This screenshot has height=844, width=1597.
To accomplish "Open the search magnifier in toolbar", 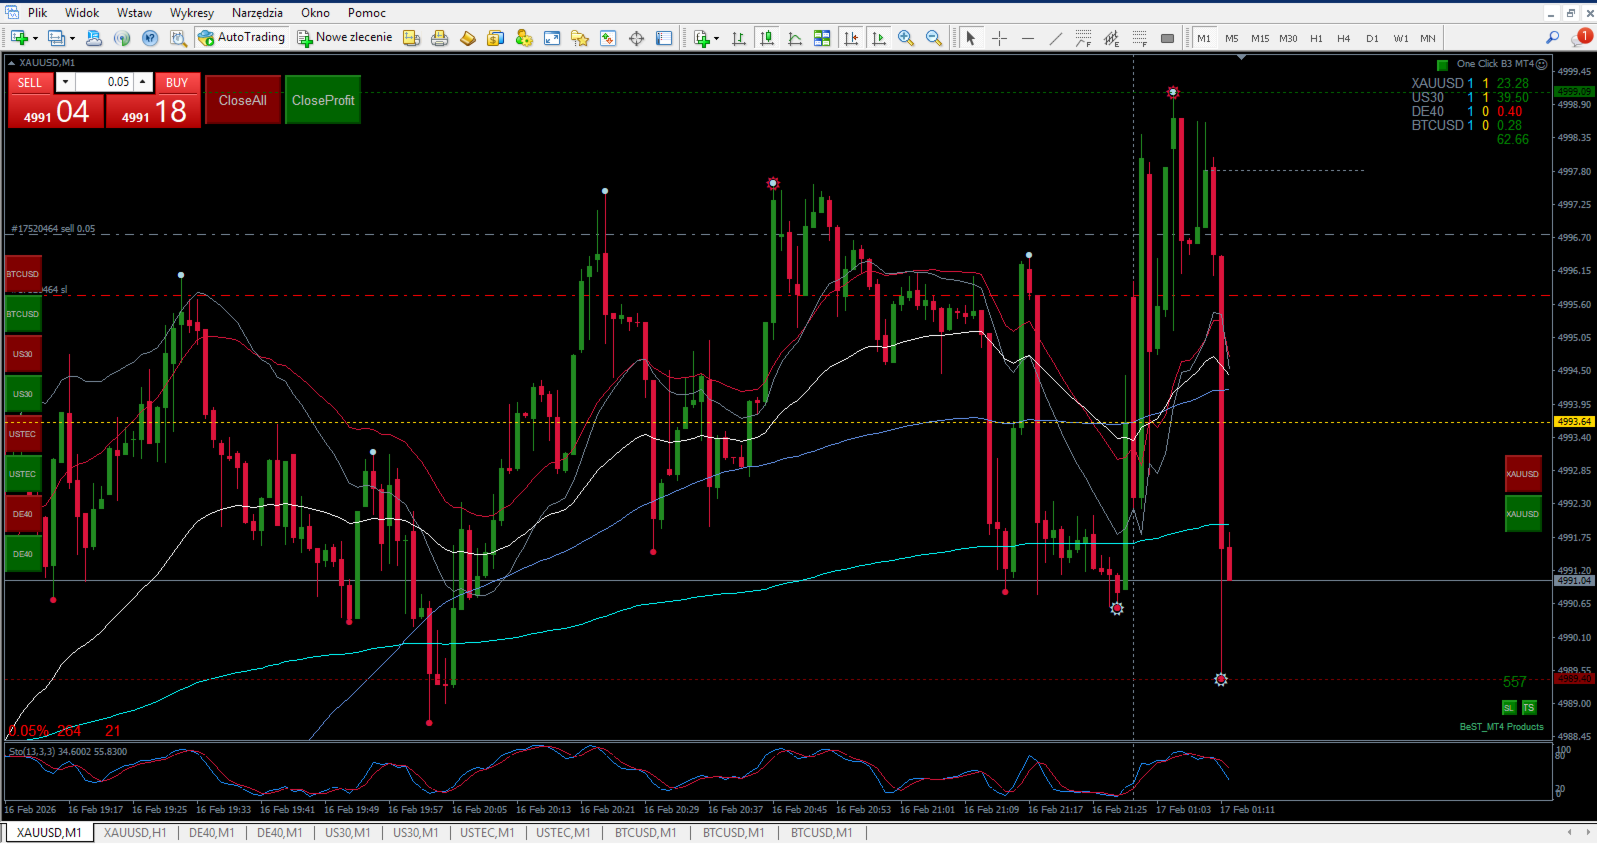I will click(x=1552, y=38).
